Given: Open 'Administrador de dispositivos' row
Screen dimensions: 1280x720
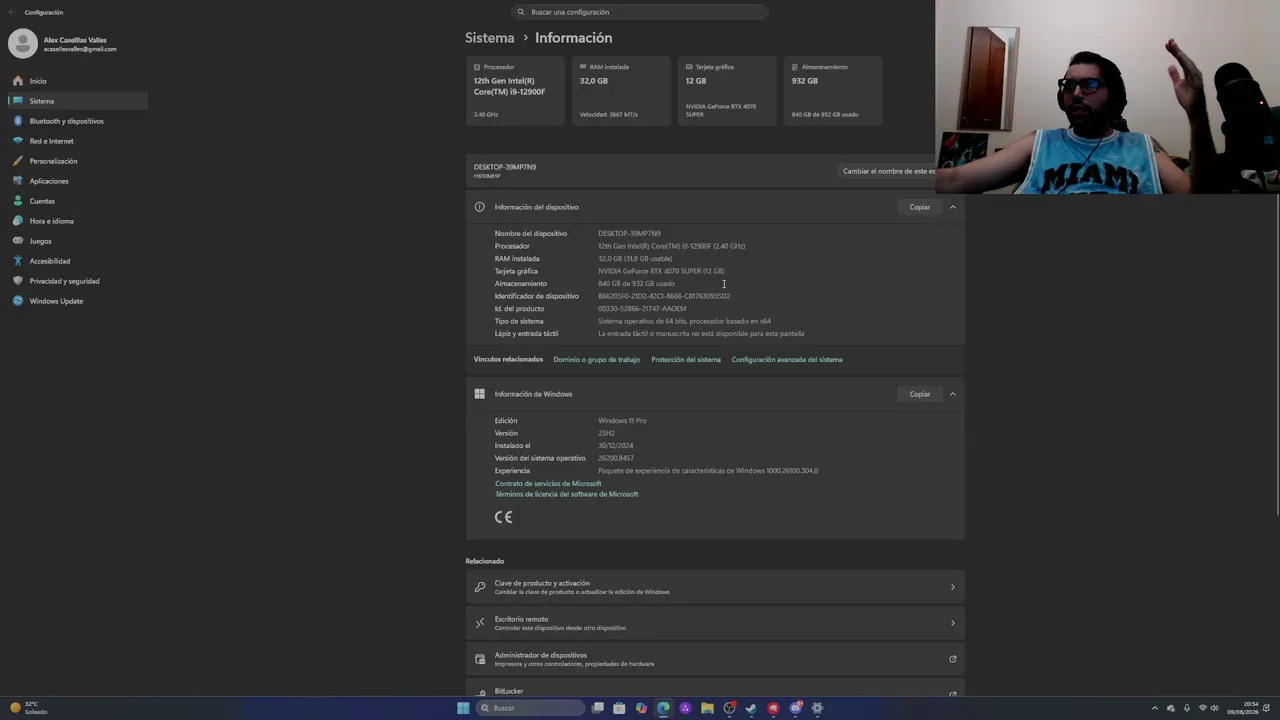Looking at the screenshot, I should (x=715, y=659).
